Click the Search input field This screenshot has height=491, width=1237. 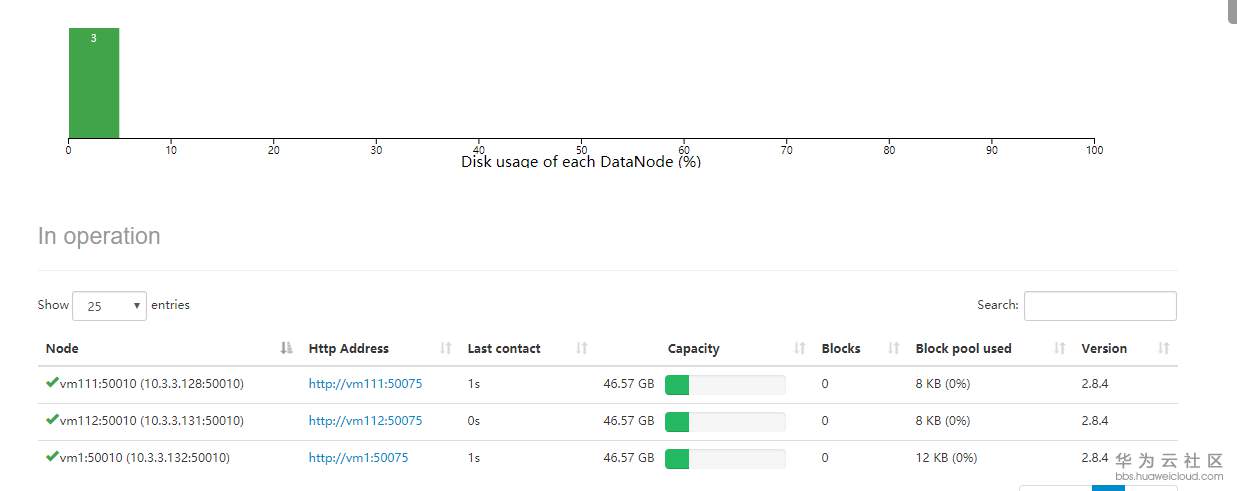click(1100, 306)
